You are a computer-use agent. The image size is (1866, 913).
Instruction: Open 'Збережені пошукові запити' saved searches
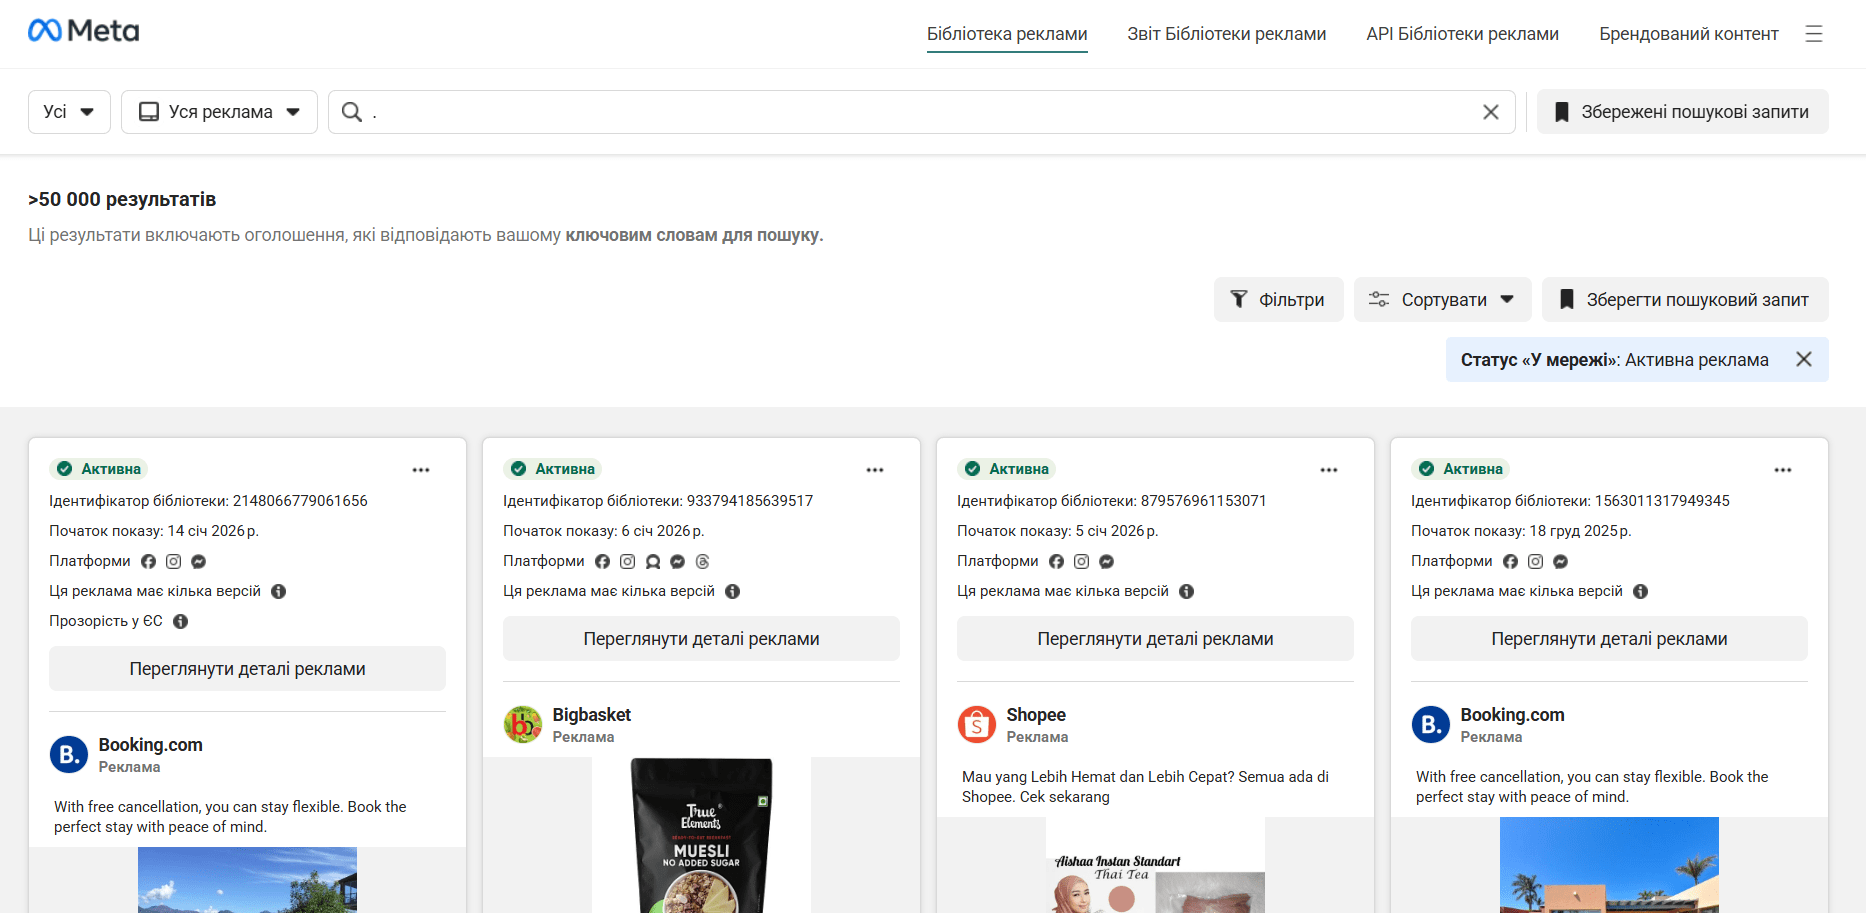pyautogui.click(x=1683, y=112)
